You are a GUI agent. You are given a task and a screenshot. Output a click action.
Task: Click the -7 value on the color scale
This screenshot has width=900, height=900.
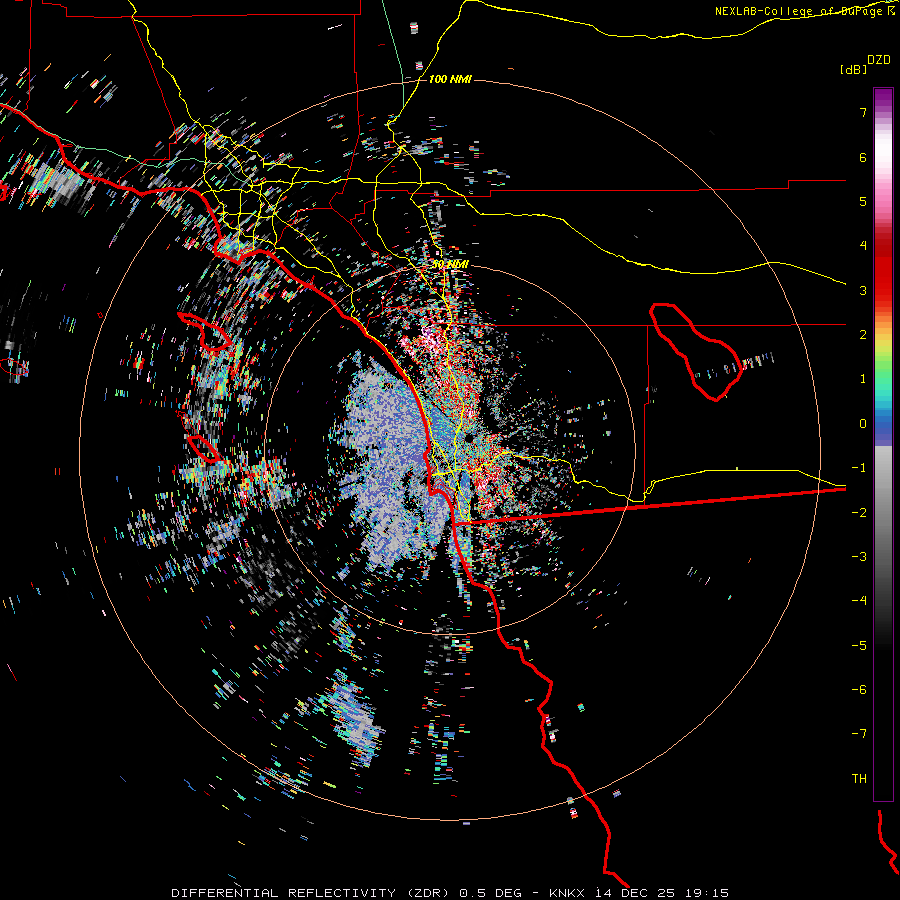[859, 734]
